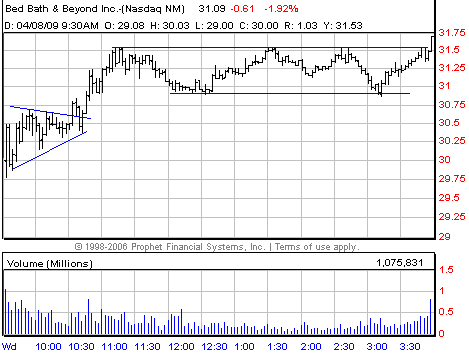The width and height of the screenshot is (469, 361).
Task: Click the -0.61 price change value
Action: coord(242,9)
